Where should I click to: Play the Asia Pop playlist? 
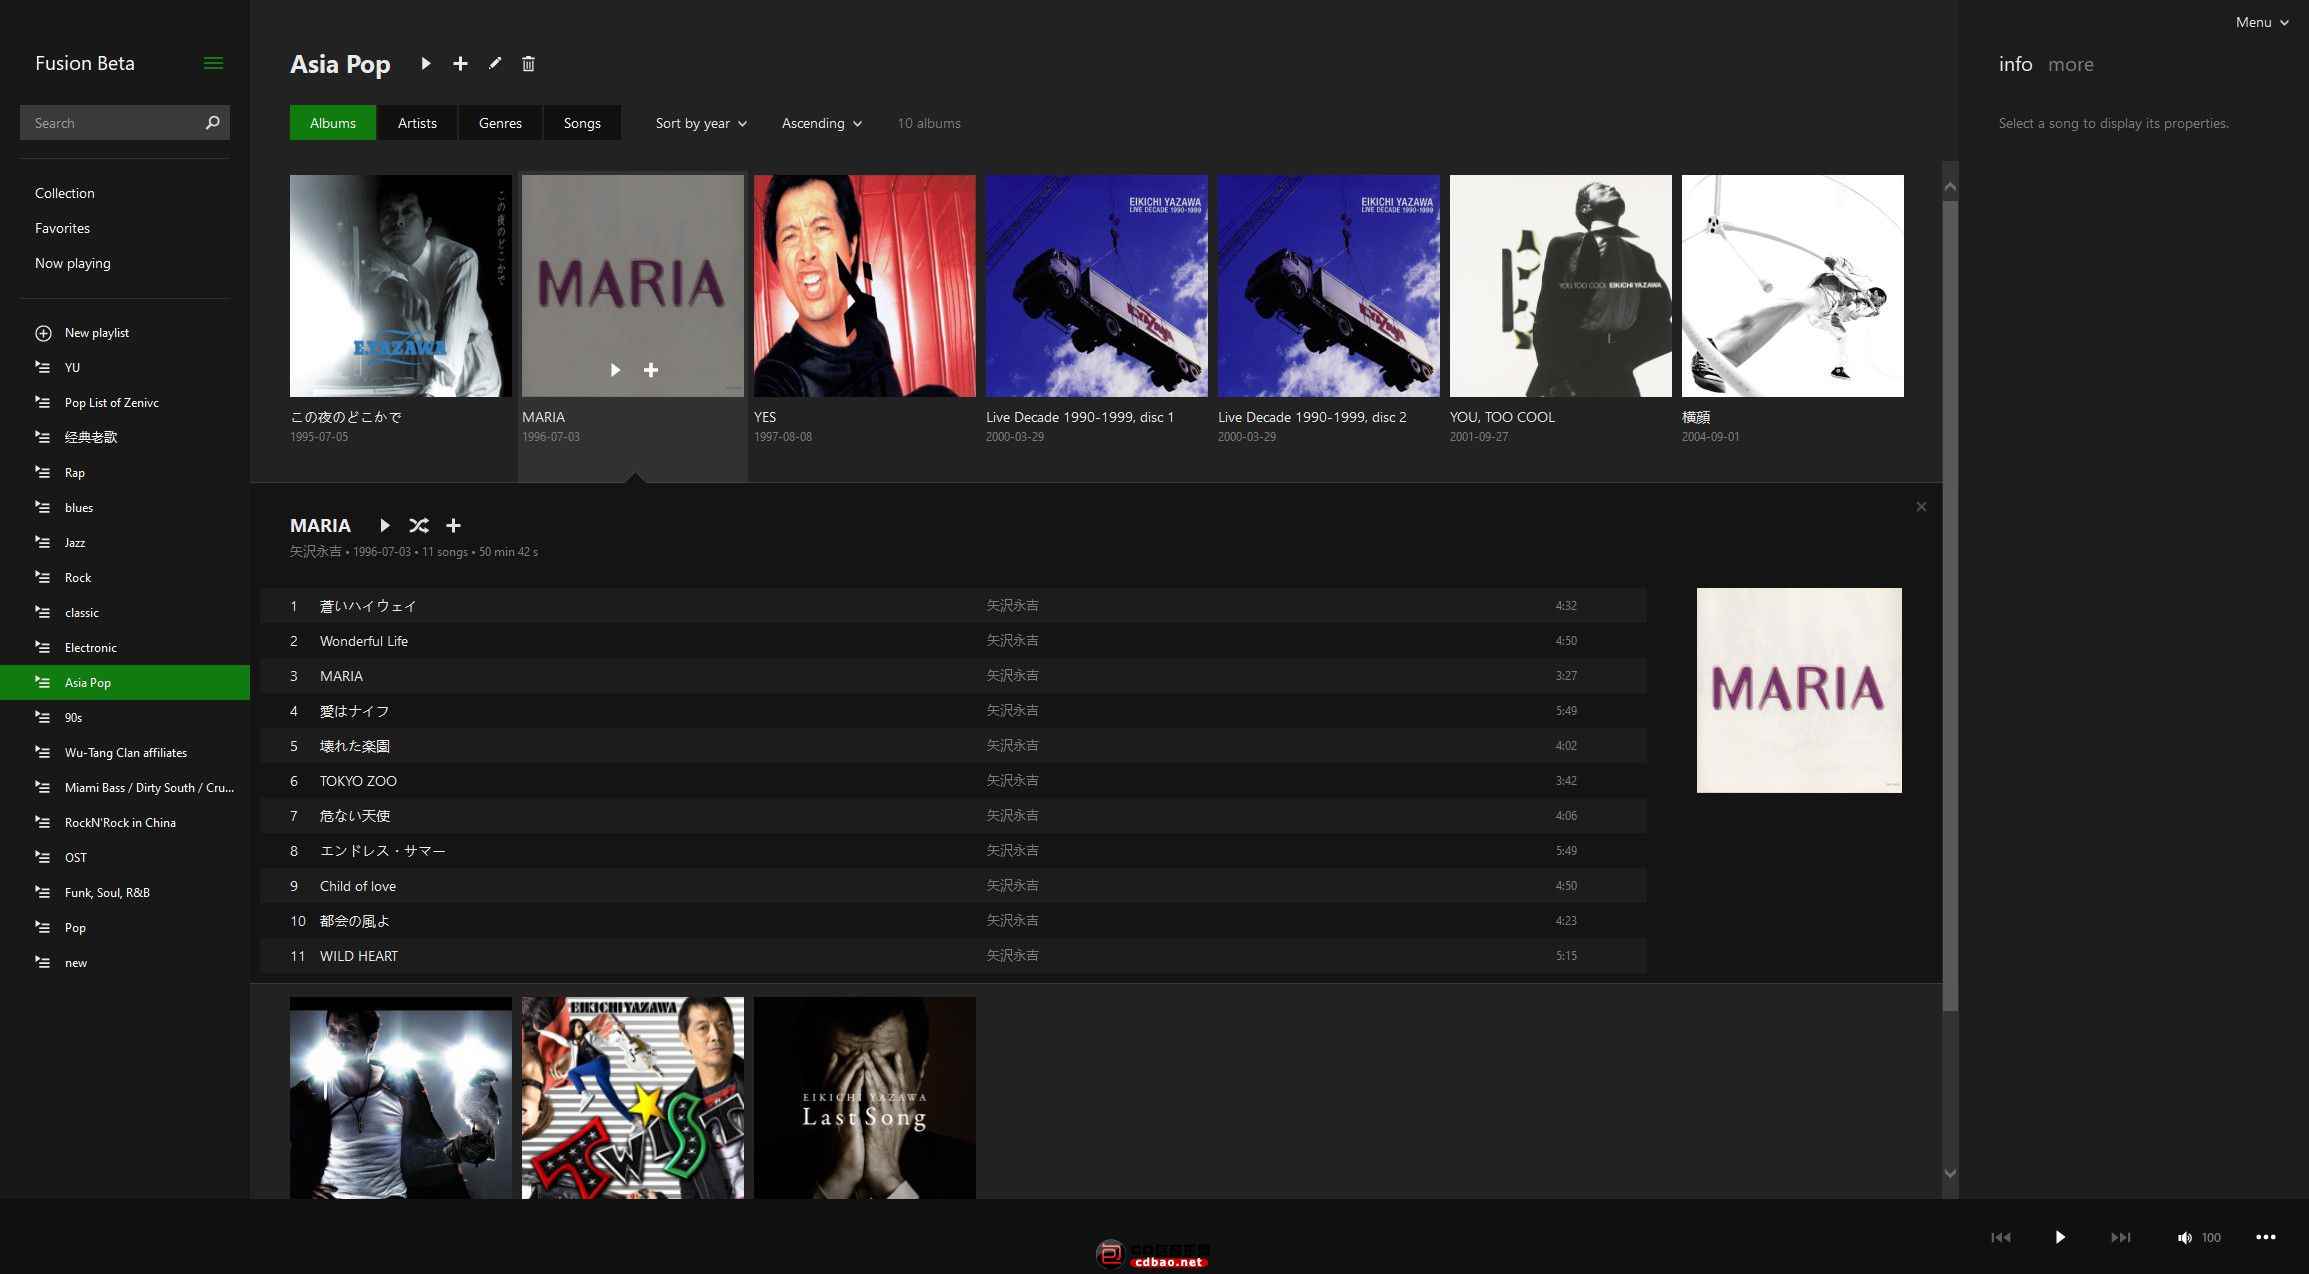[426, 64]
